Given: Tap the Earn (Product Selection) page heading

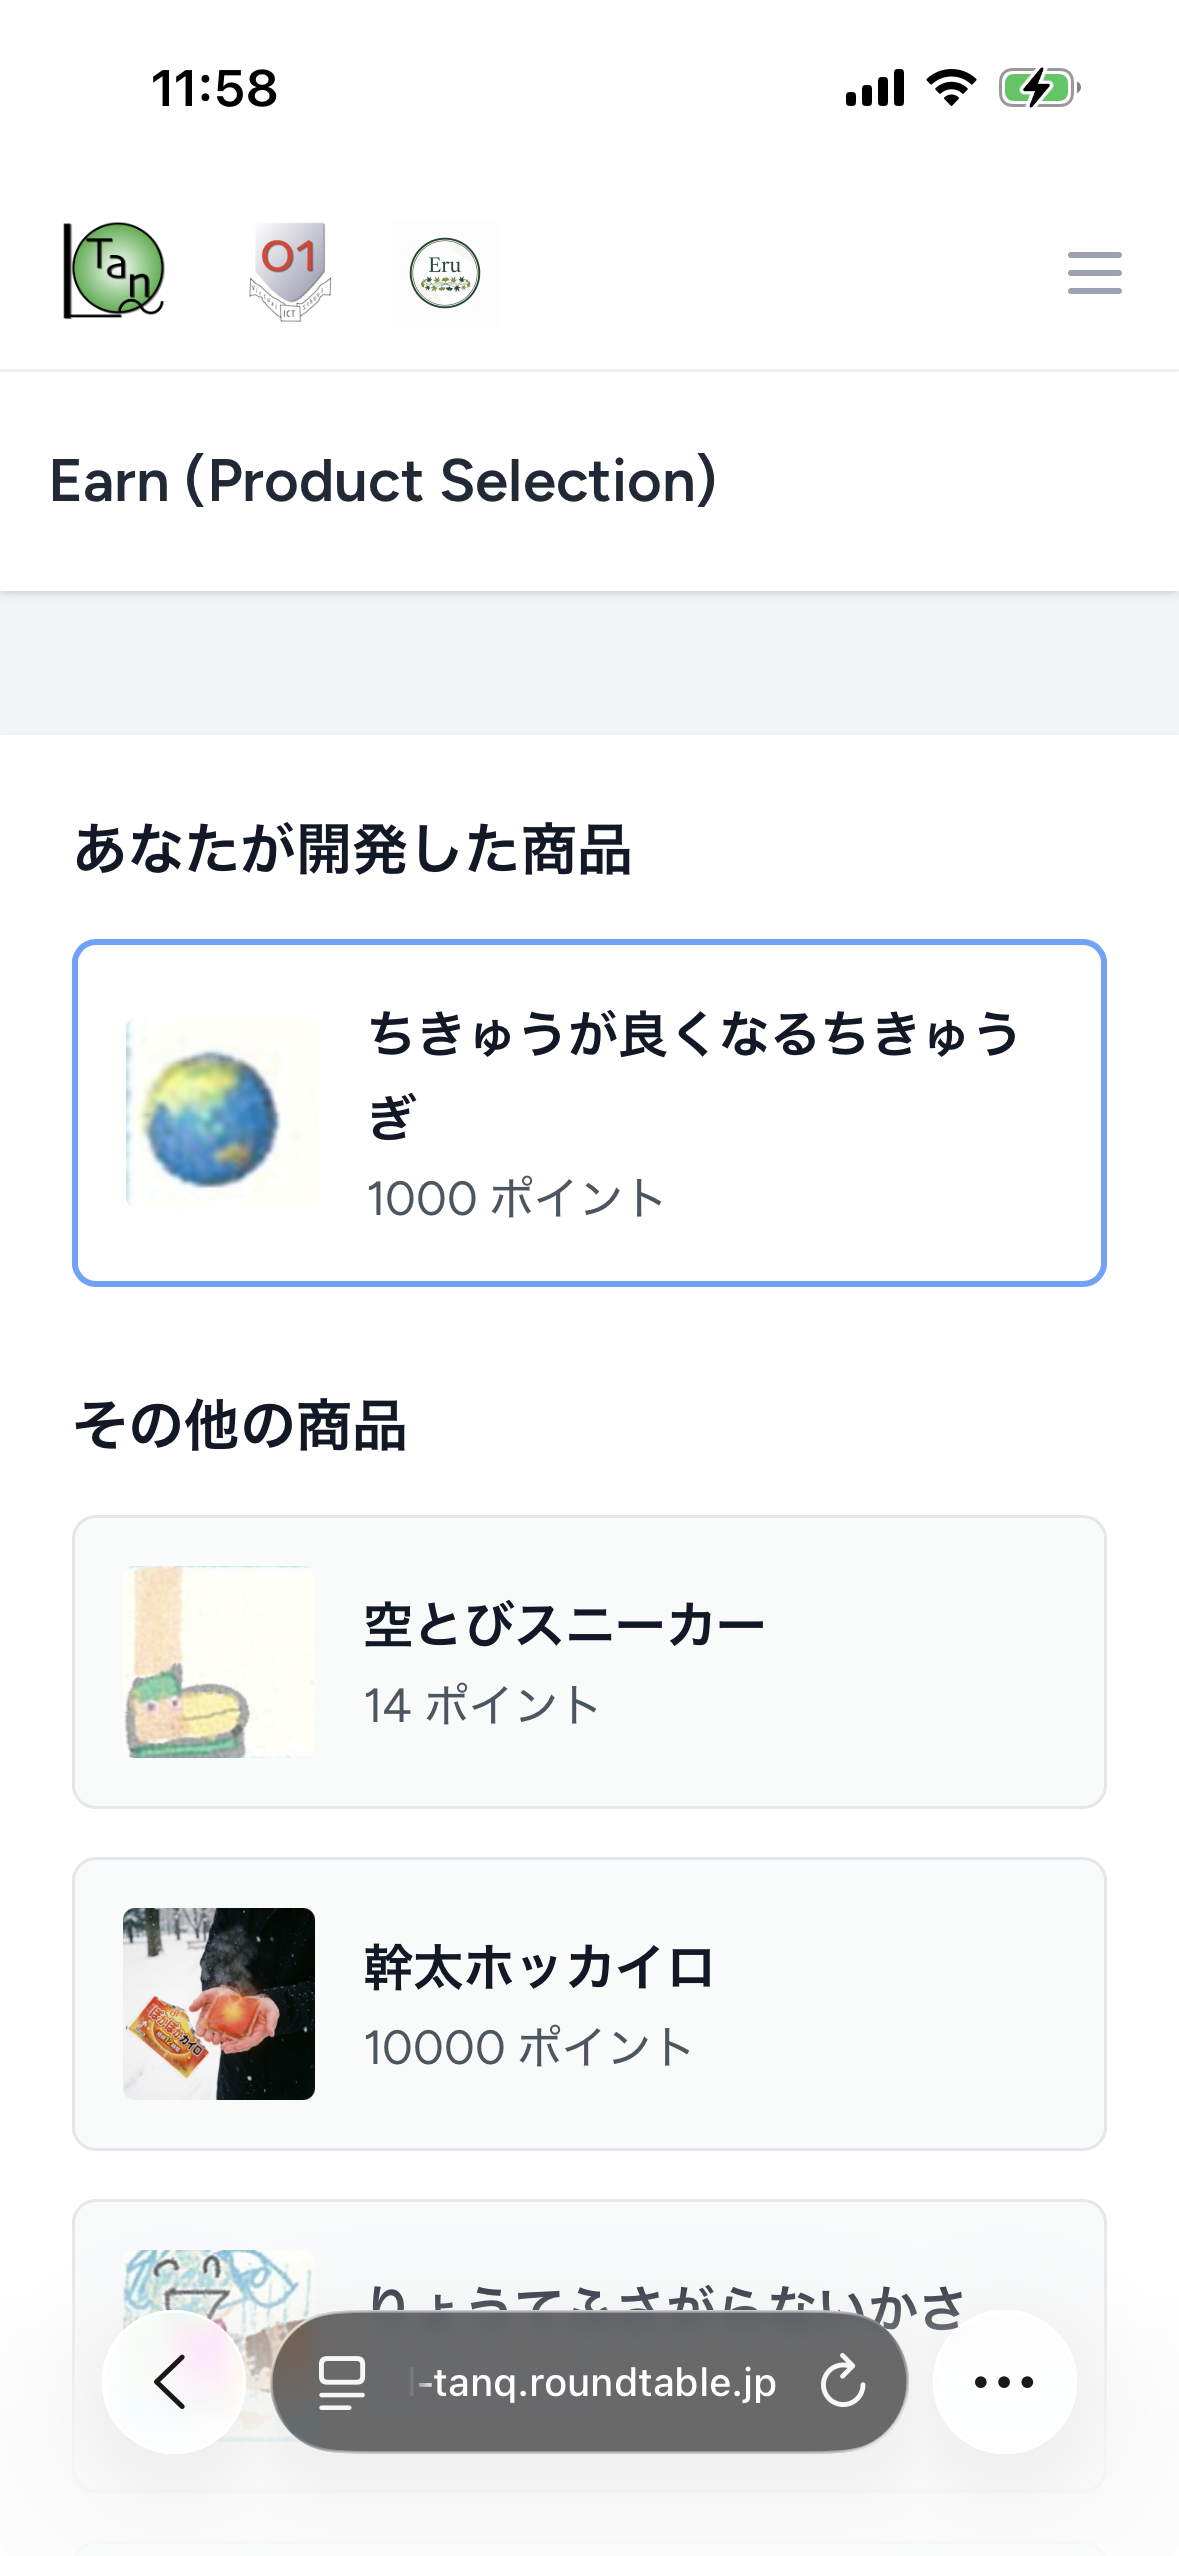Looking at the screenshot, I should click(x=383, y=481).
